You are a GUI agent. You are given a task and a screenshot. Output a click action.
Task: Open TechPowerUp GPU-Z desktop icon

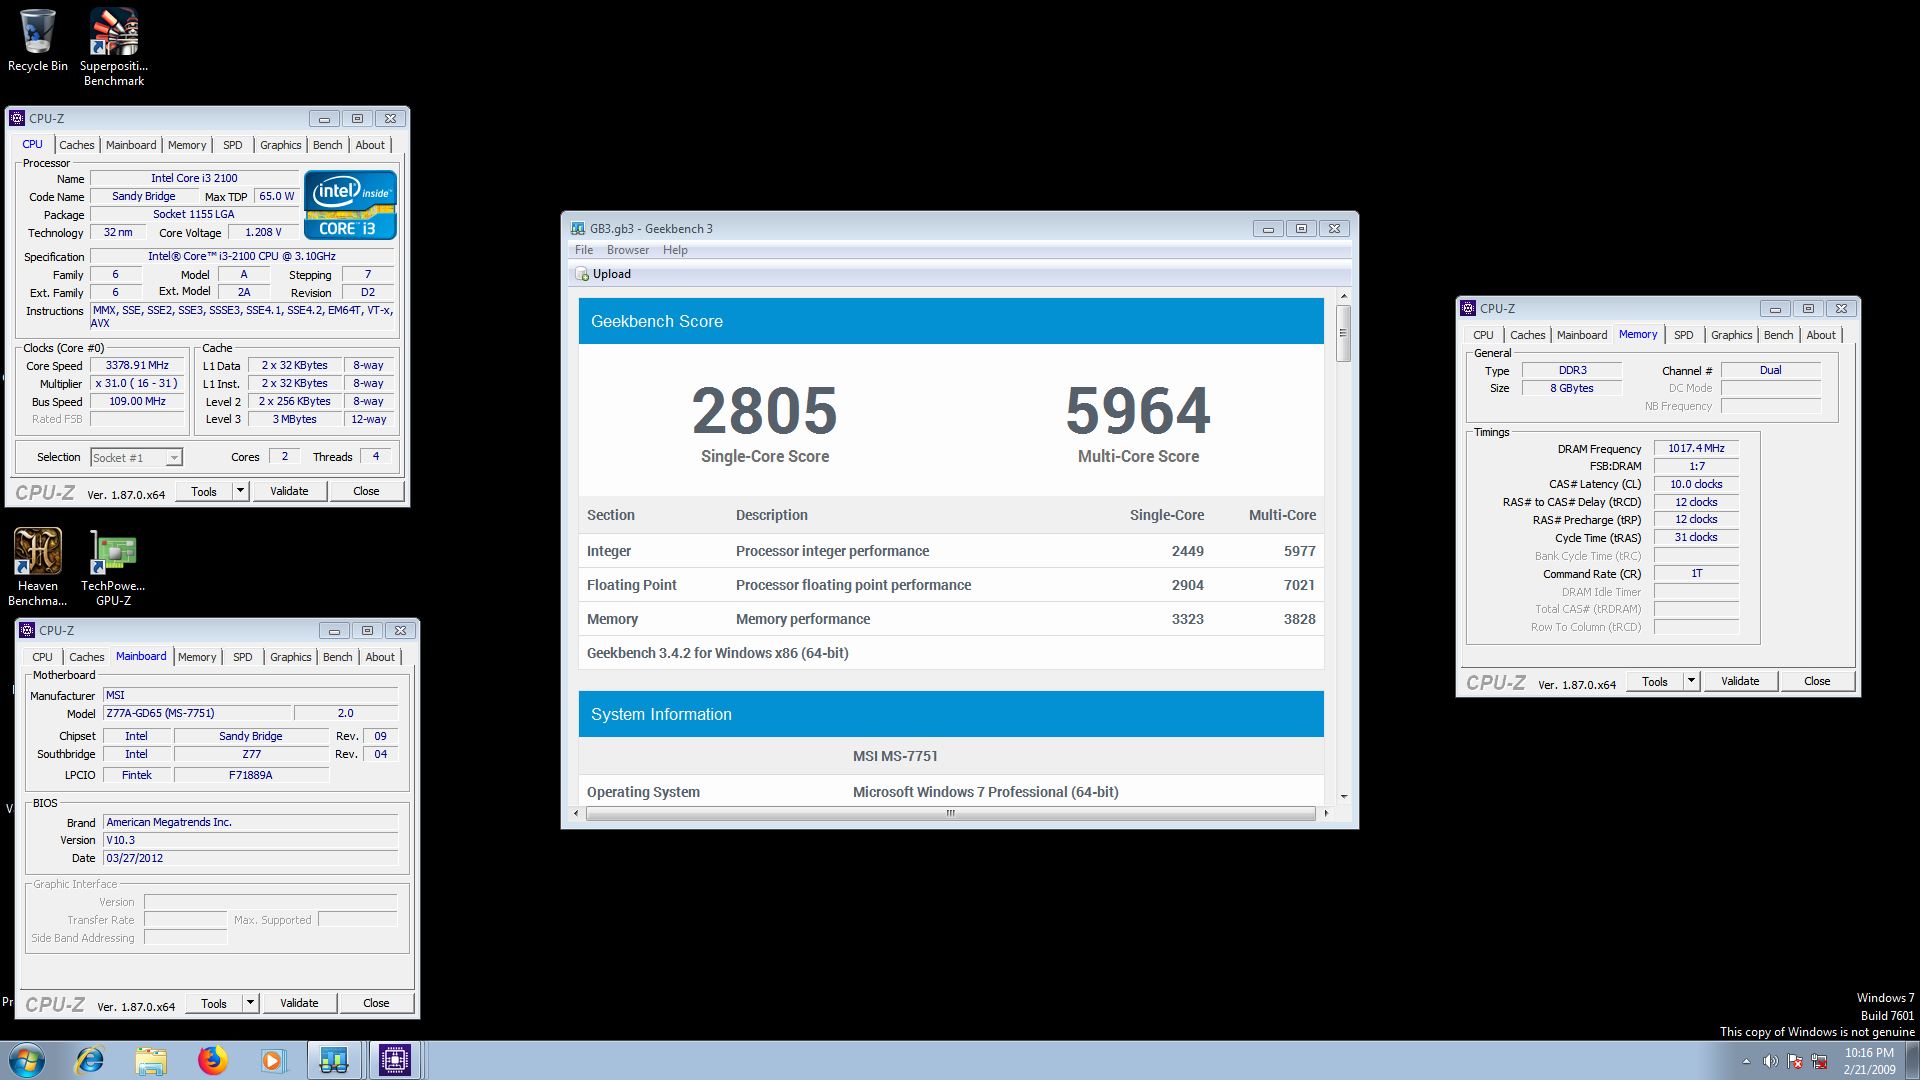point(113,567)
